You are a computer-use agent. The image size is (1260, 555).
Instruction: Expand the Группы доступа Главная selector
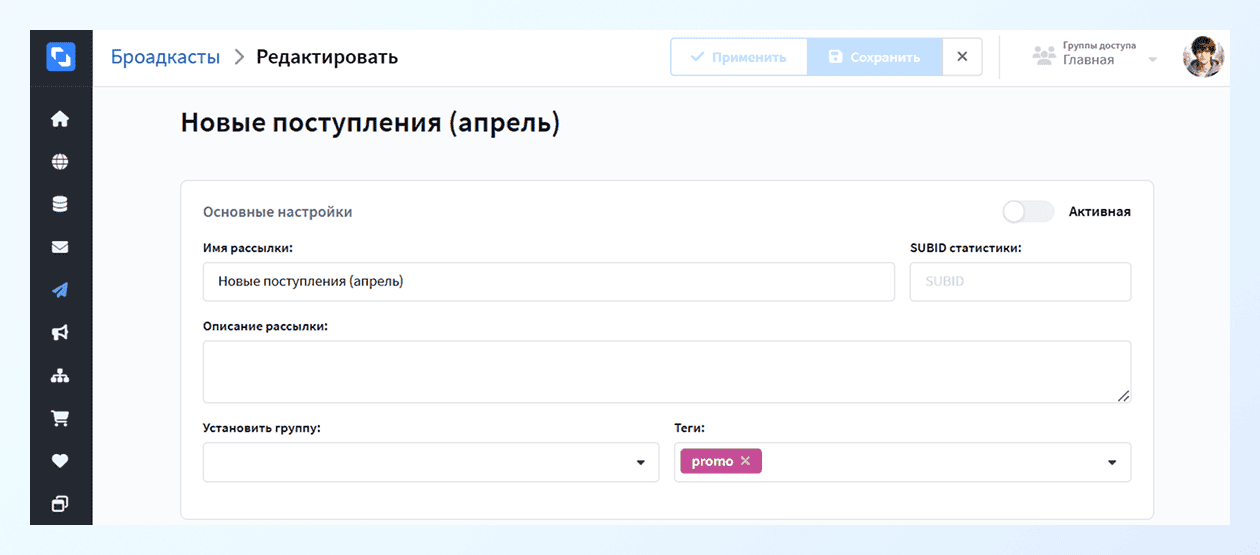pyautogui.click(x=1097, y=57)
